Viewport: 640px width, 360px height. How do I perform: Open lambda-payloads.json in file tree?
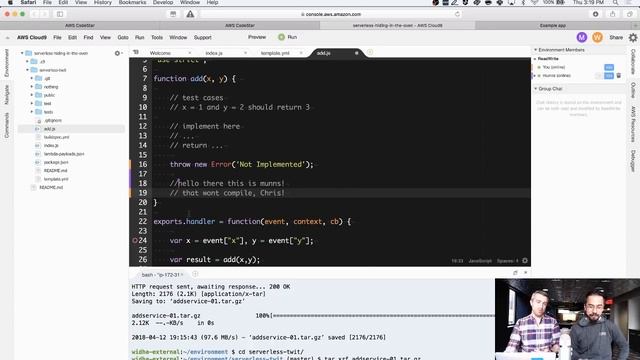tap(64, 154)
